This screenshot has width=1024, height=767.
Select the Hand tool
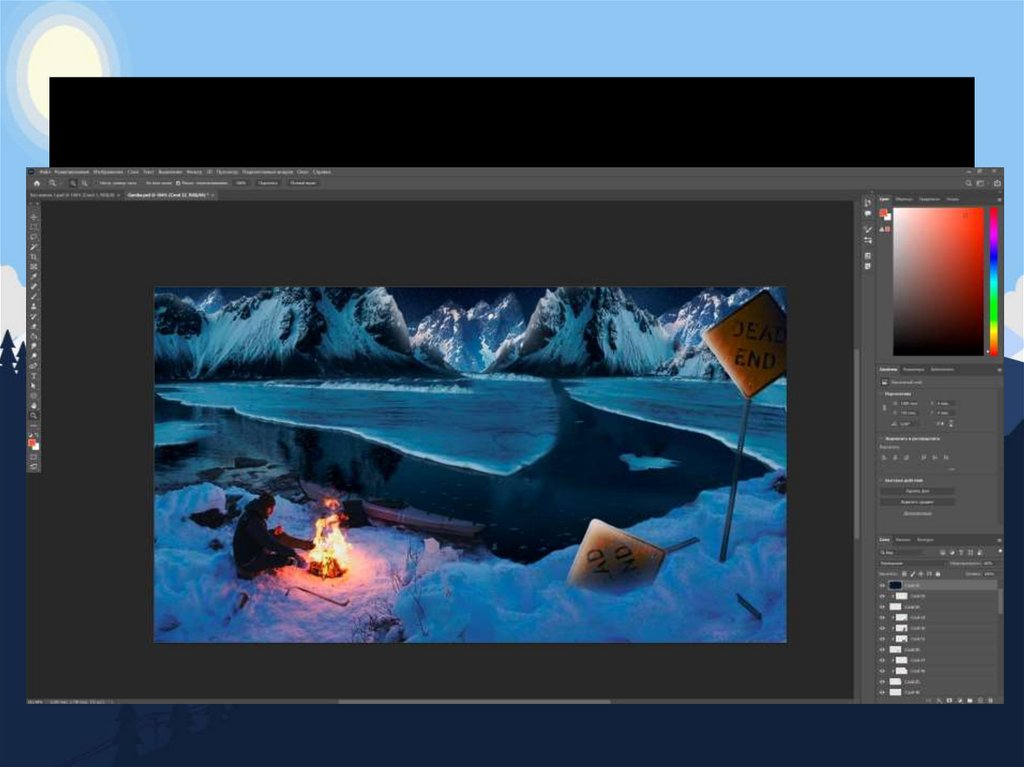pyautogui.click(x=34, y=405)
